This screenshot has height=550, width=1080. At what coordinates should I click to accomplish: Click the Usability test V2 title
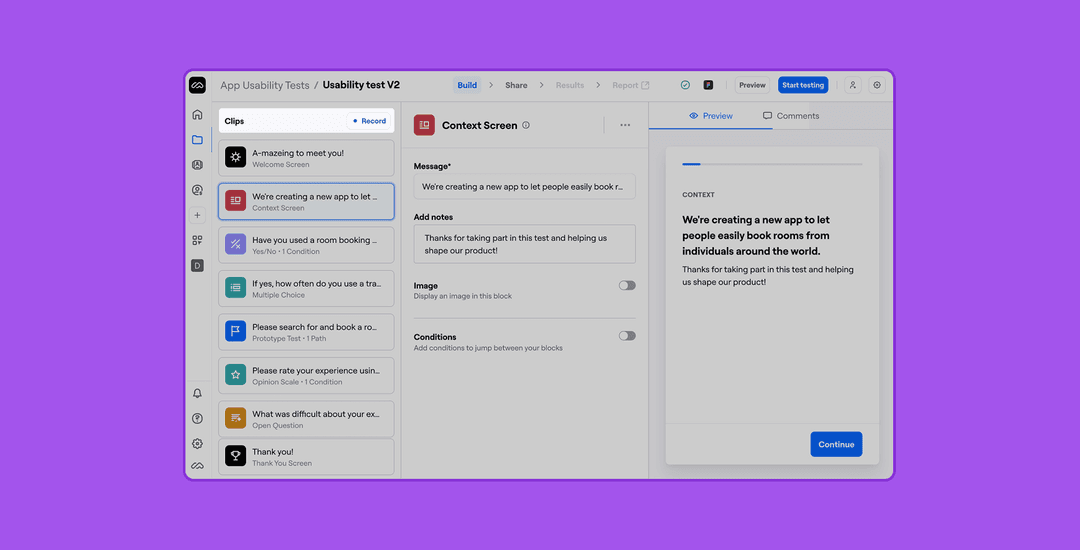361,85
